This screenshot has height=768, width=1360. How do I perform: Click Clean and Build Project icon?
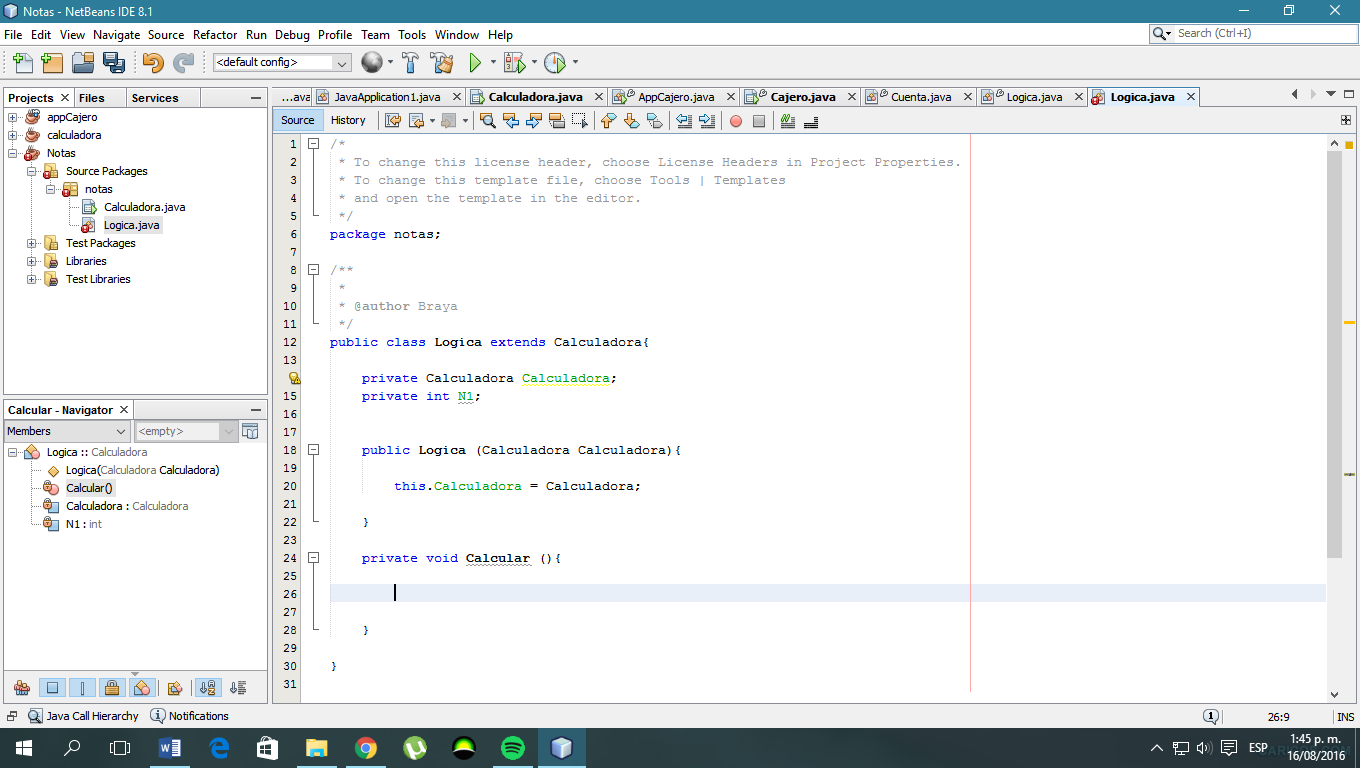click(x=443, y=62)
